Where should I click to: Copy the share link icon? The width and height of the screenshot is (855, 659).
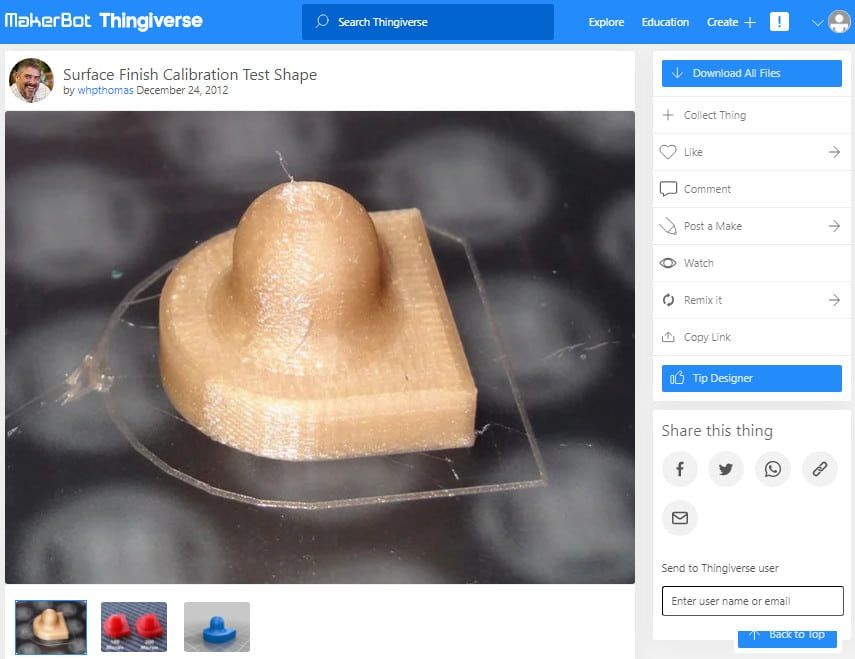(820, 469)
